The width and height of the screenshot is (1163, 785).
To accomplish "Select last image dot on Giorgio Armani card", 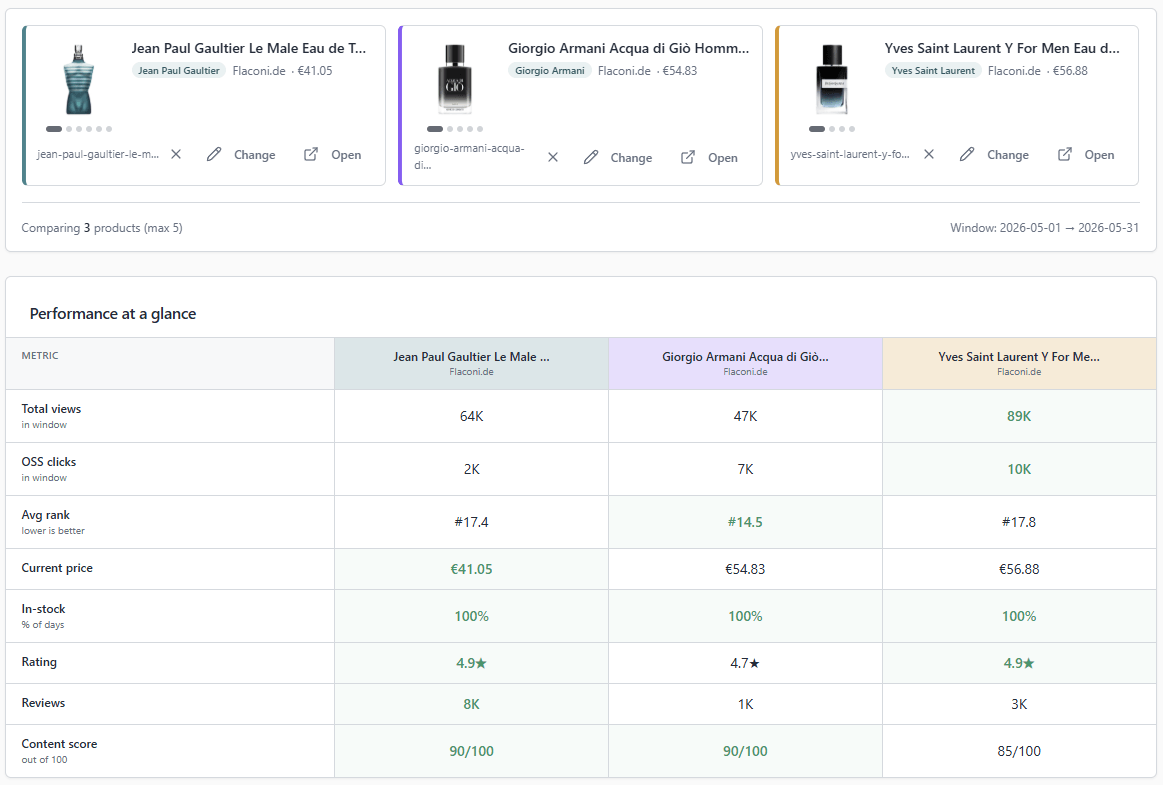I will pyautogui.click(x=480, y=129).
